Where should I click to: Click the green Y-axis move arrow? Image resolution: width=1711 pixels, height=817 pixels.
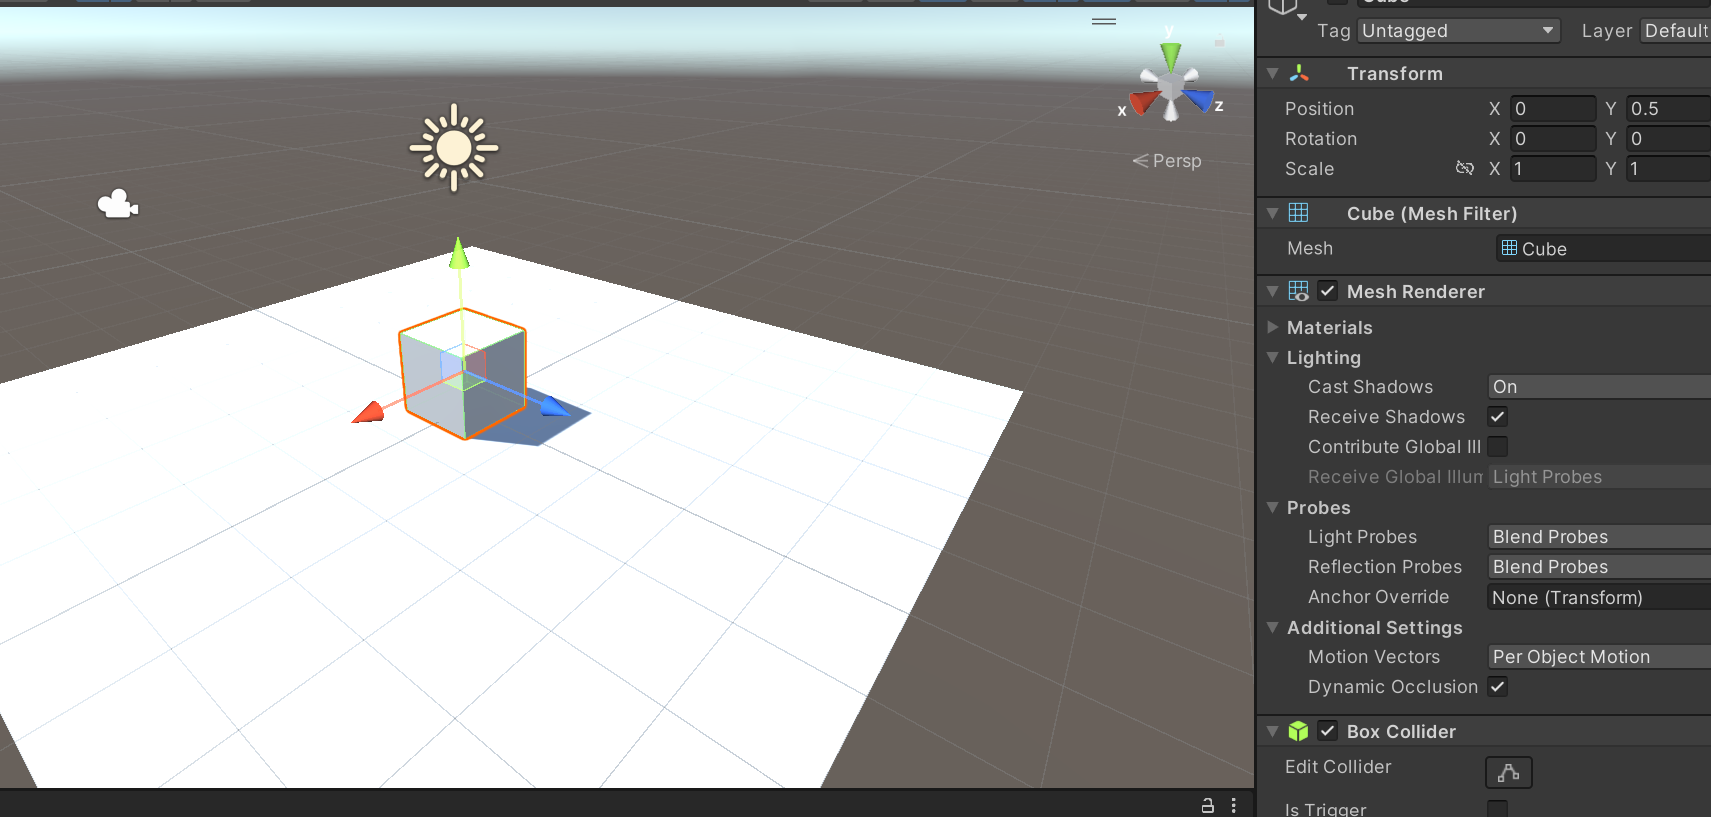pos(459,254)
